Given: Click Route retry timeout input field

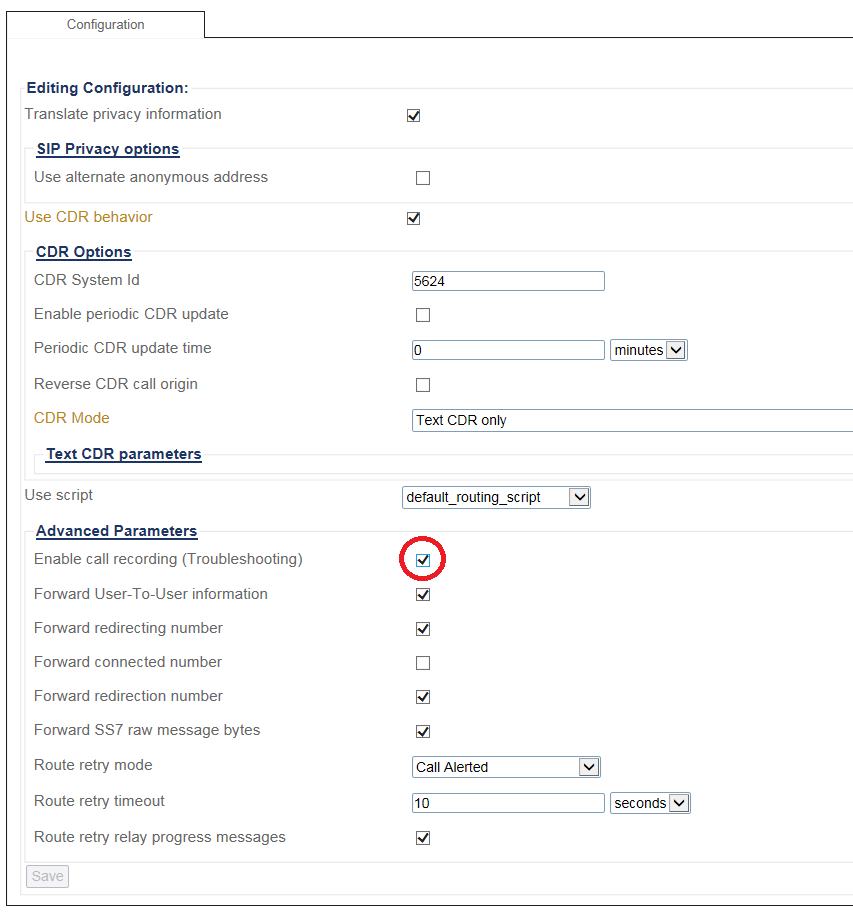Looking at the screenshot, I should coord(508,803).
